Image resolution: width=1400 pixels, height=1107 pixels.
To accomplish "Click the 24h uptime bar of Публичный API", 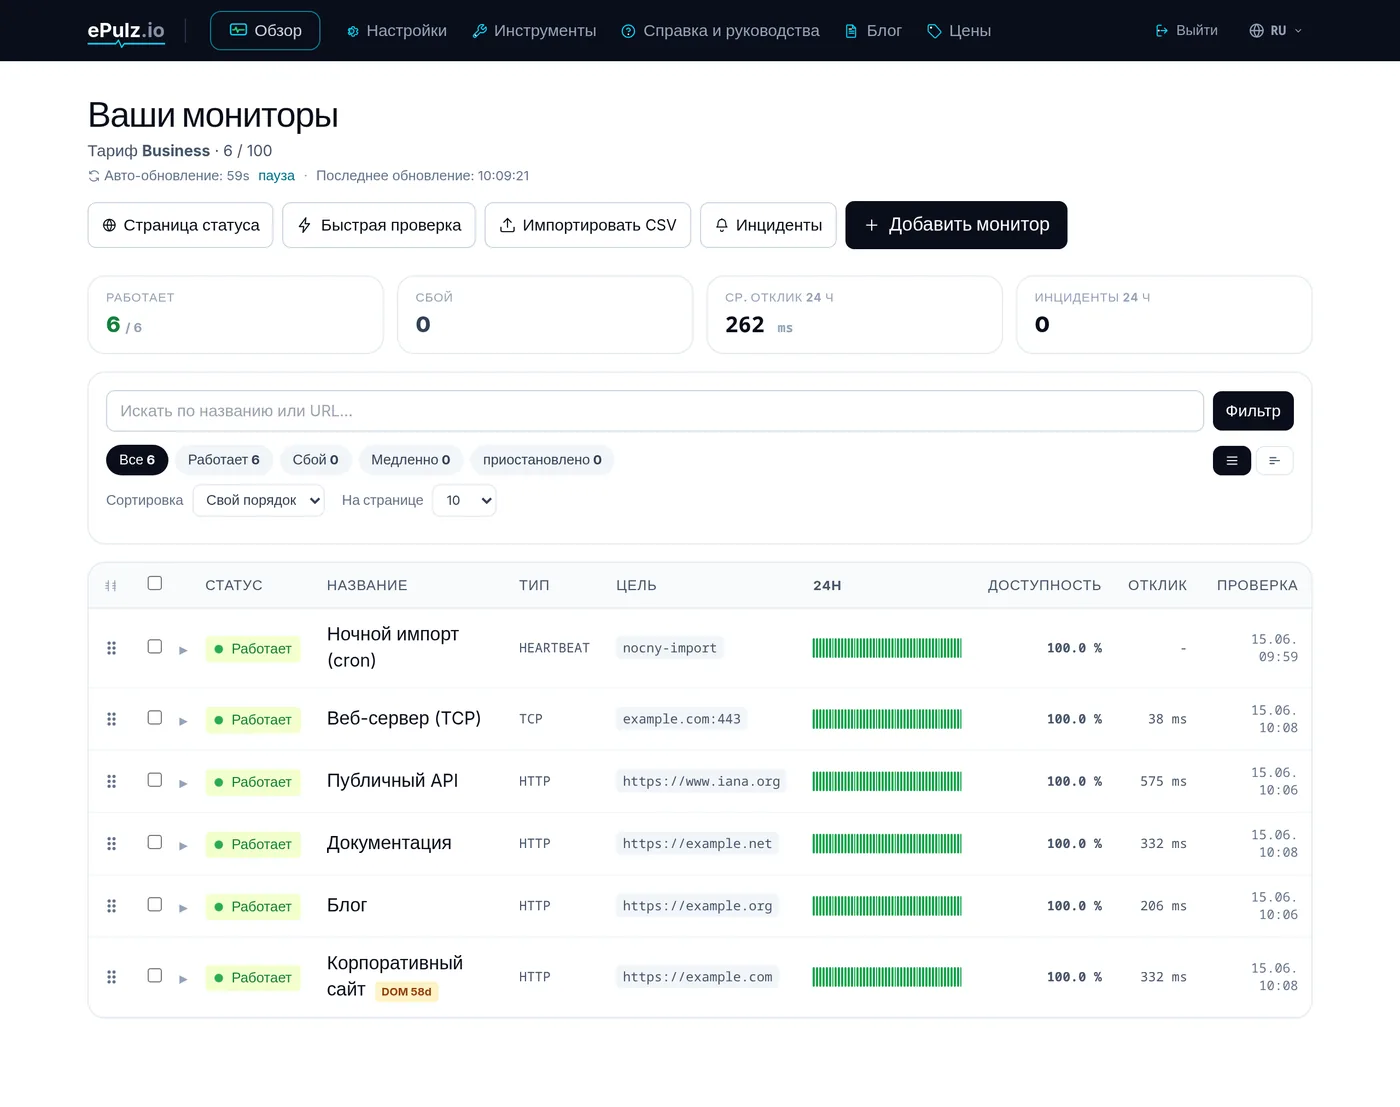I will 887,781.
